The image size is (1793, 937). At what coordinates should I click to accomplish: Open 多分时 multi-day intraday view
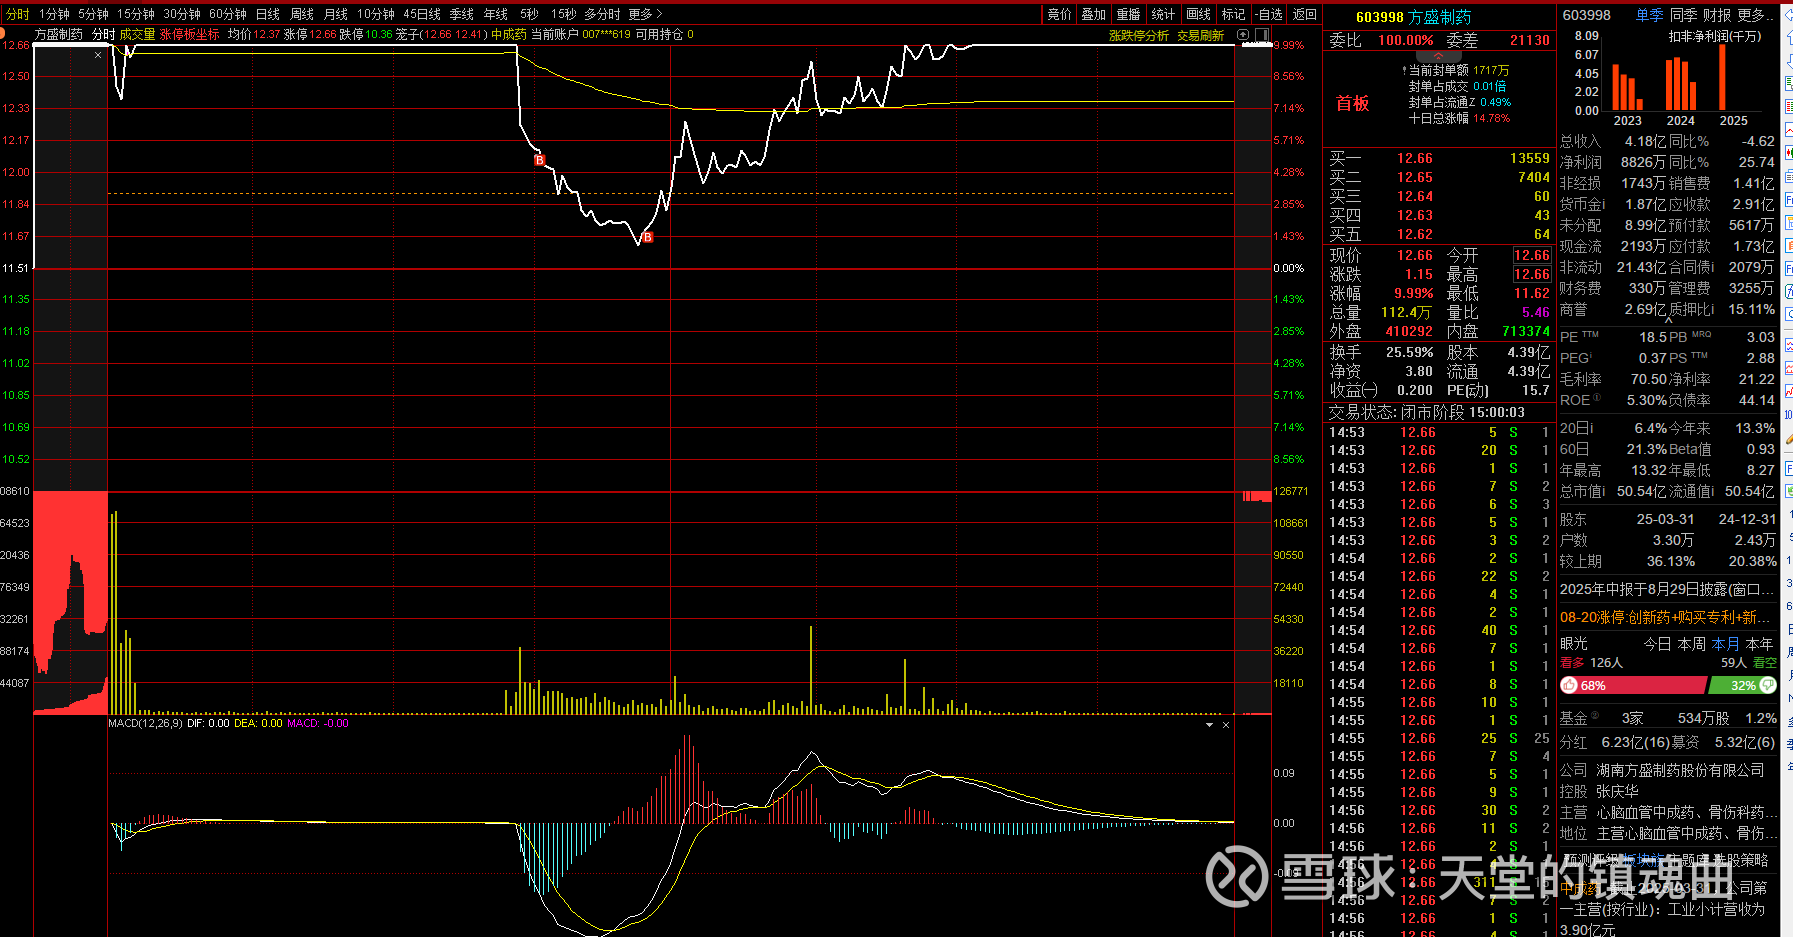pos(602,14)
